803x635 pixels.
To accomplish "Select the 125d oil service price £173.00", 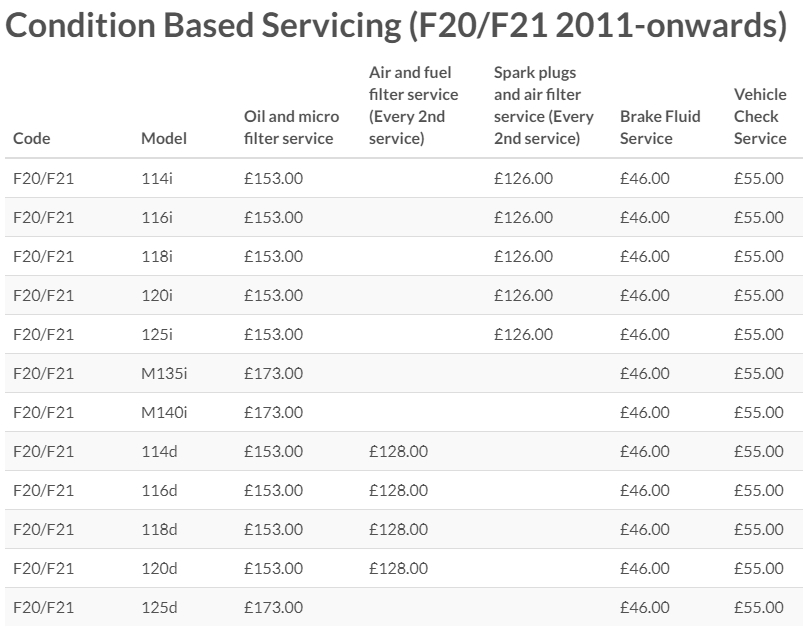I will click(273, 607).
